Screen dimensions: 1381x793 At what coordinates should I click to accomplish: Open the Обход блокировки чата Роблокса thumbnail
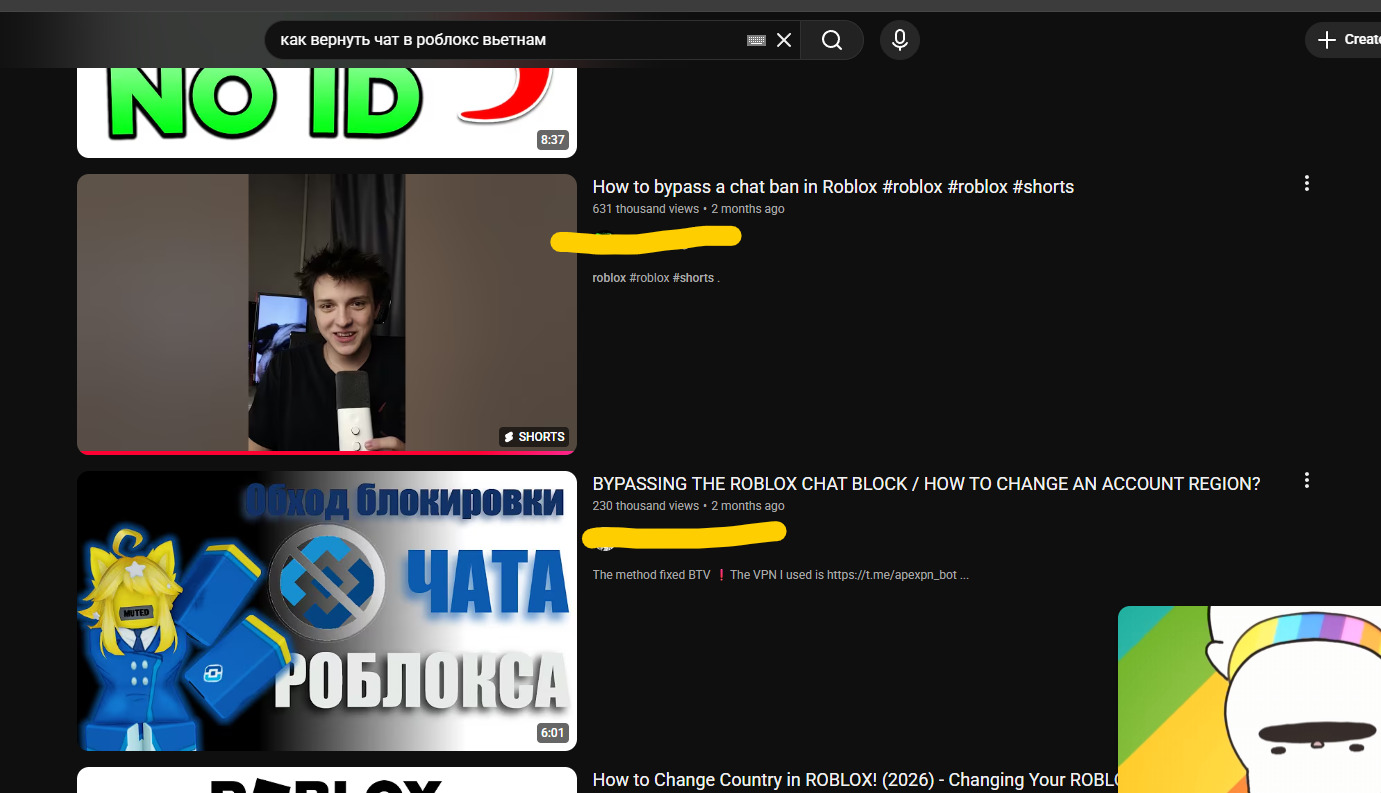327,611
